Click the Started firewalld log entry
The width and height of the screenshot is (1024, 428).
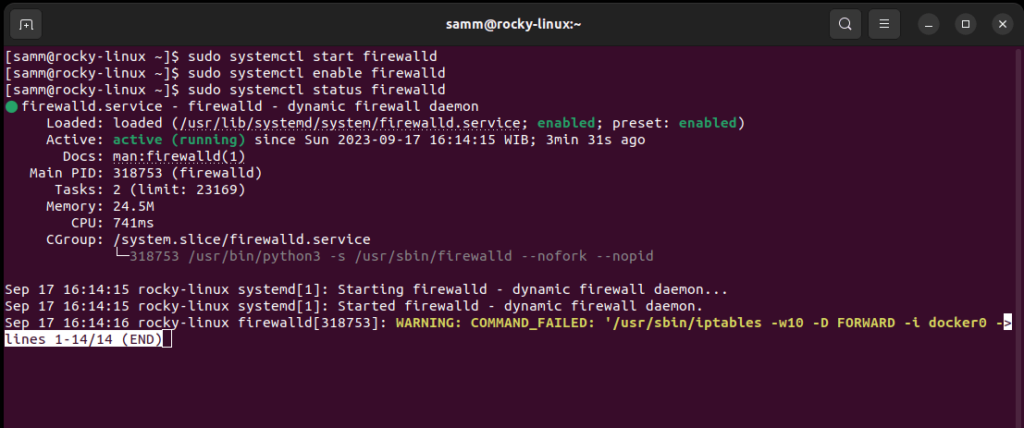(520, 306)
